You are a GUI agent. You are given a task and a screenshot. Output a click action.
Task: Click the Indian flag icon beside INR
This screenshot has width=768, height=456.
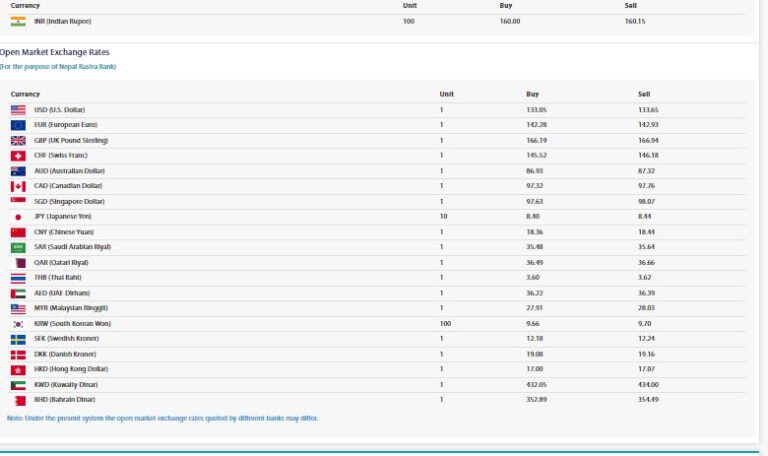pyautogui.click(x=18, y=22)
